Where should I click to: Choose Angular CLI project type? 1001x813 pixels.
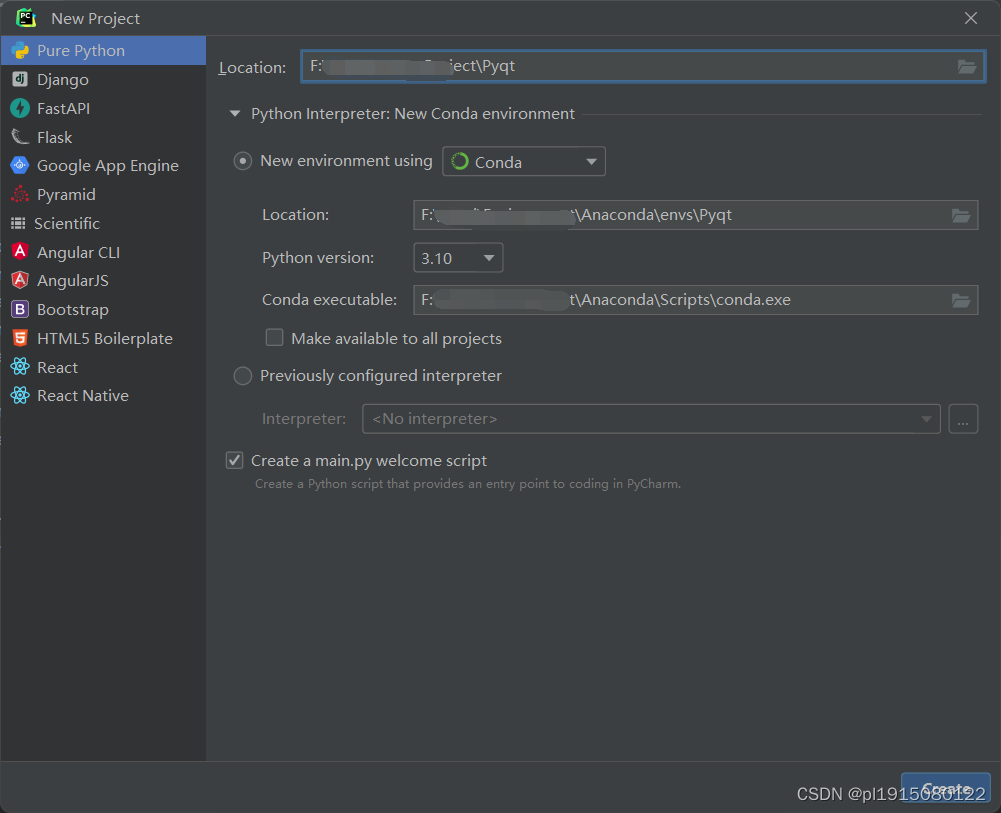[x=103, y=251]
